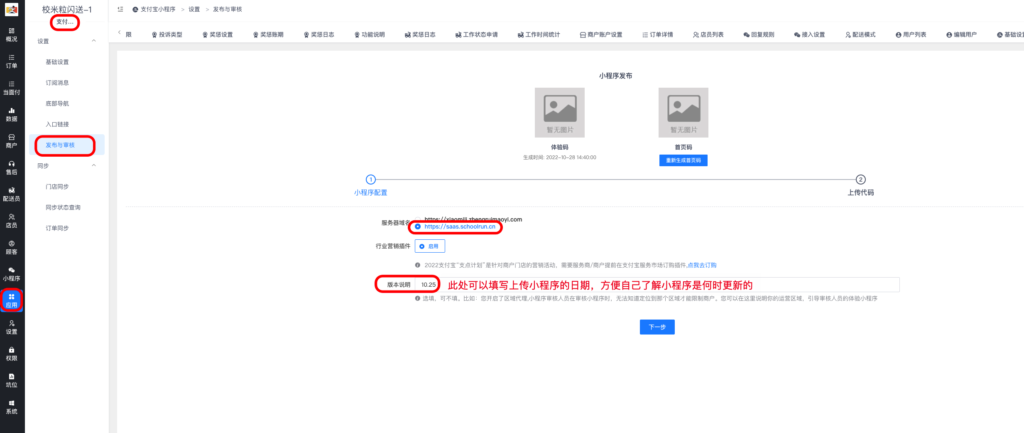This screenshot has width=1024, height=433.
Task: Click the tab strip left scroll arrow
Action: click(x=119, y=33)
